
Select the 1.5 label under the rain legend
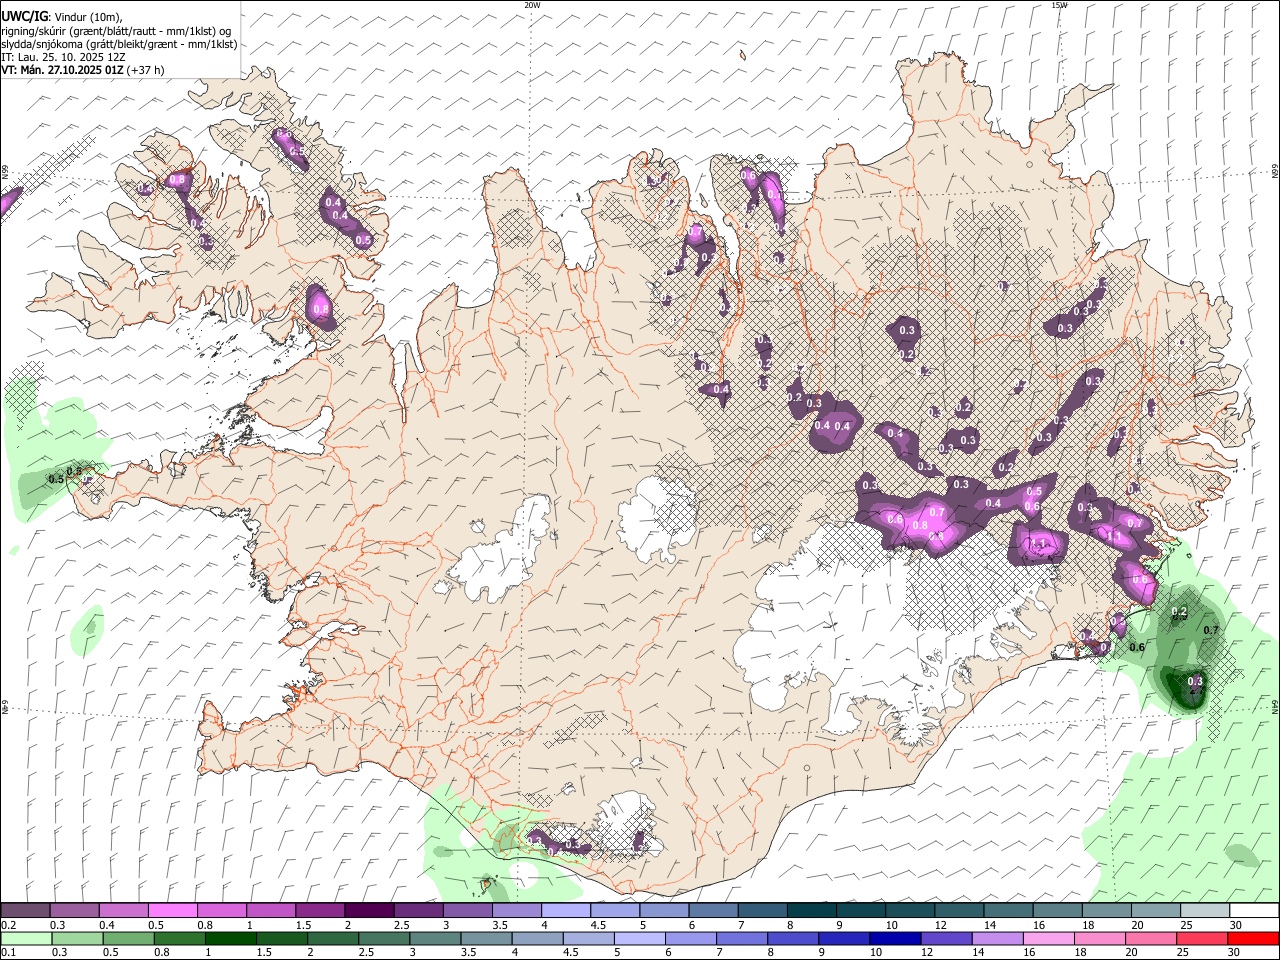(x=264, y=952)
